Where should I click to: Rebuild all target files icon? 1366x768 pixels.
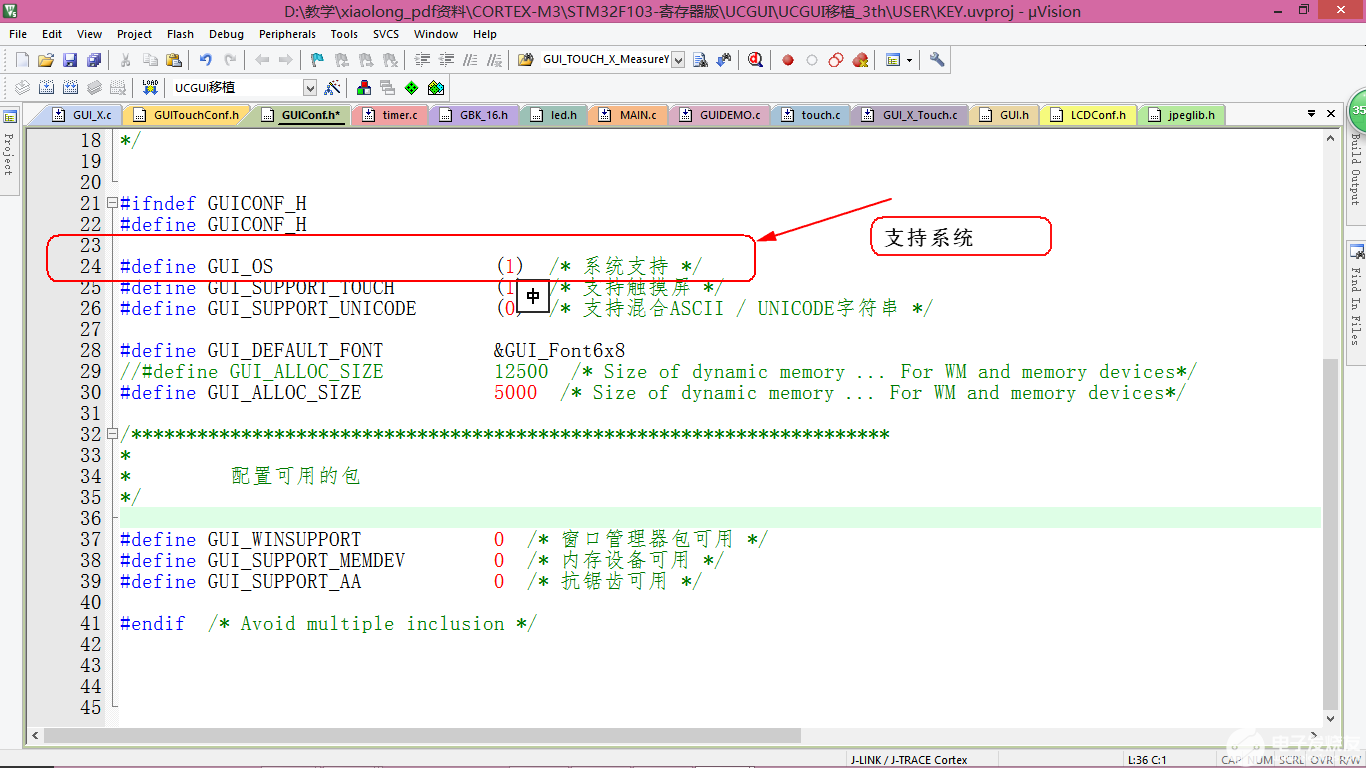click(70, 88)
